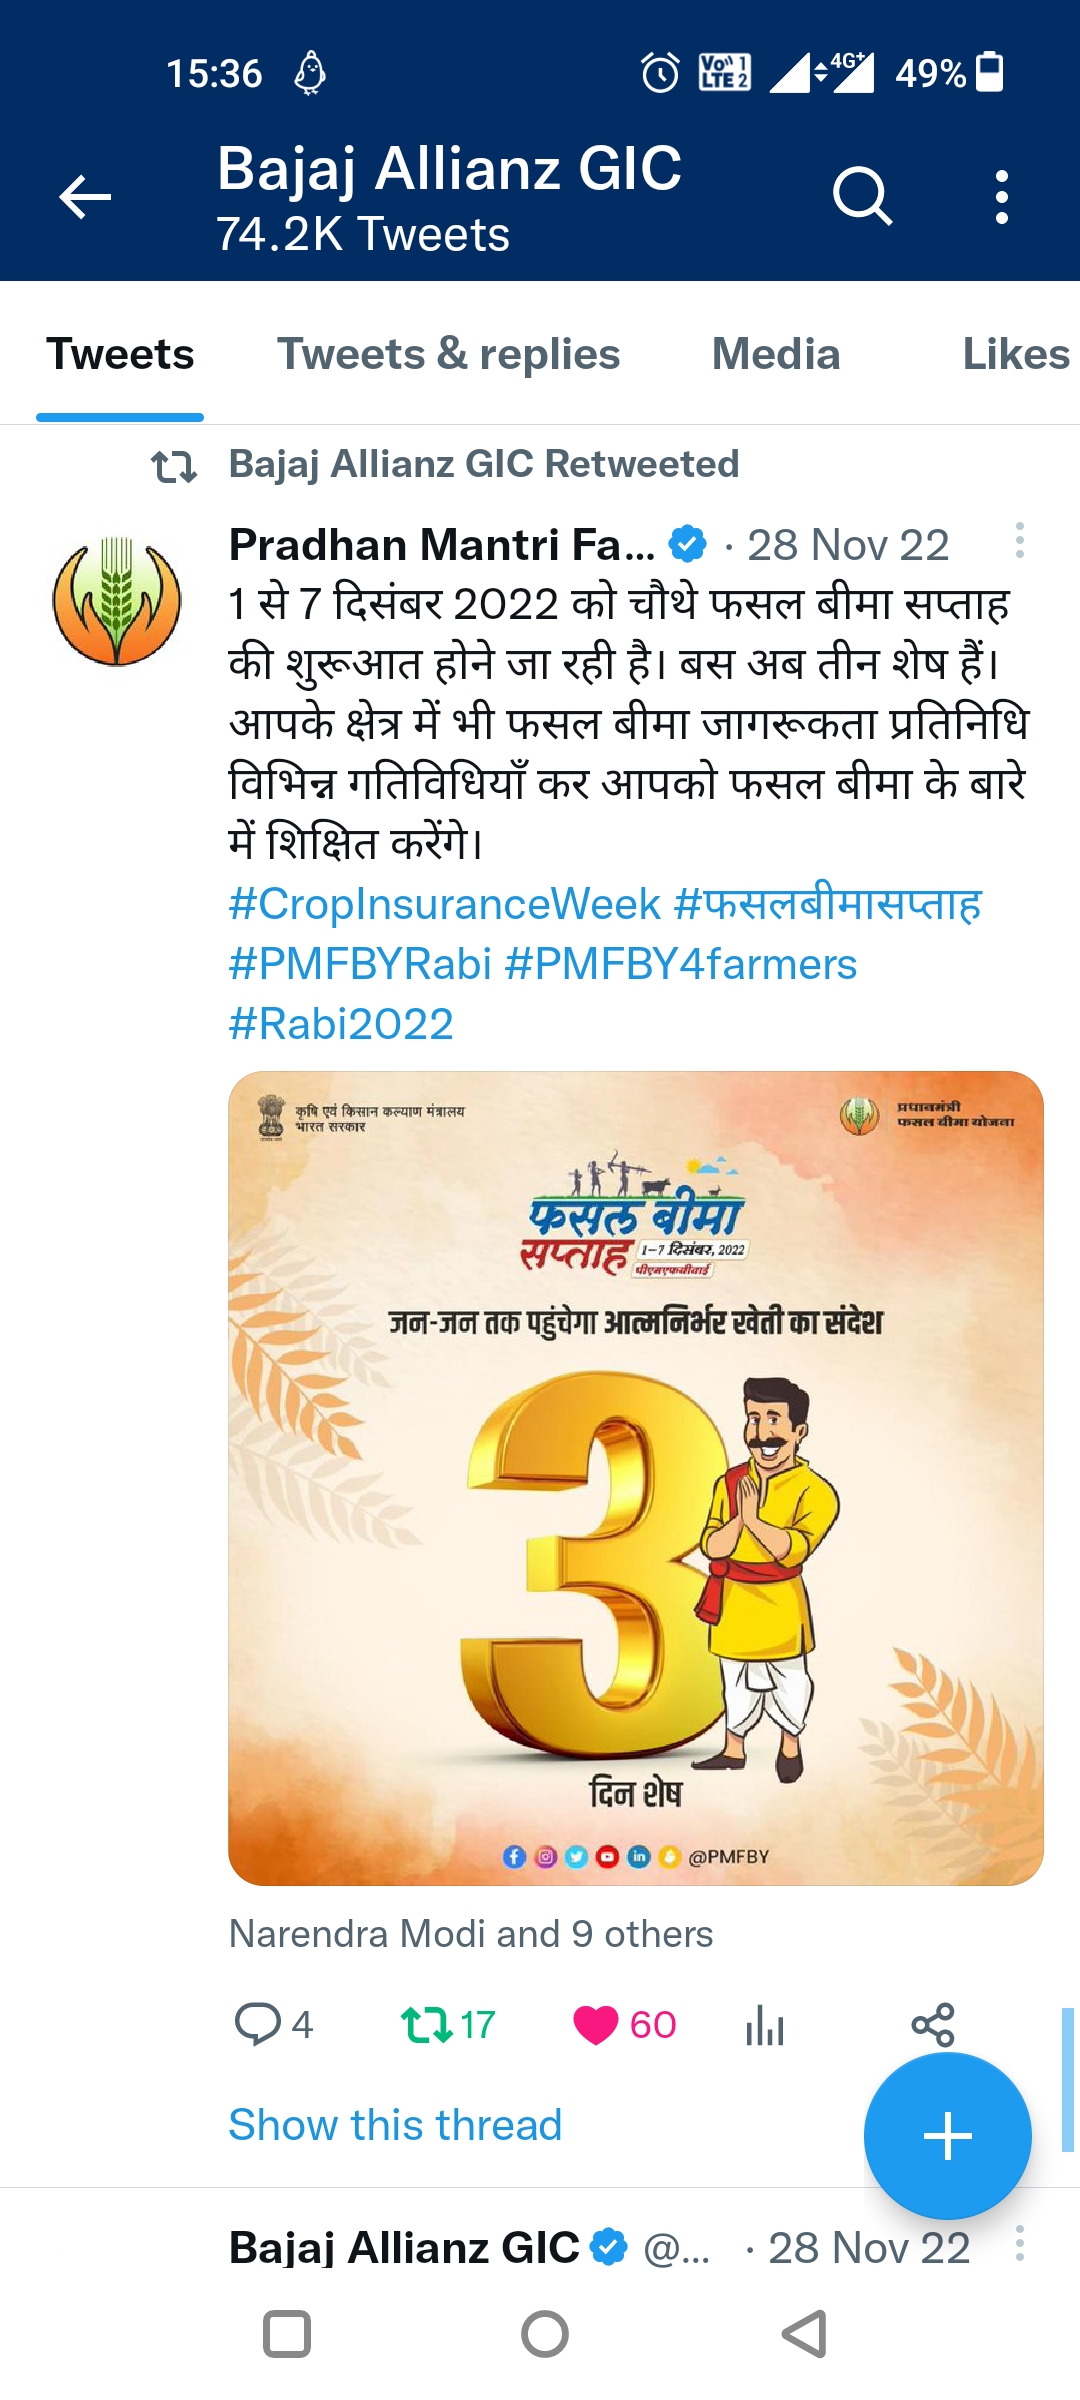Viewport: 1080px width, 2400px height.
Task: Show this thread
Action: click(x=395, y=2125)
